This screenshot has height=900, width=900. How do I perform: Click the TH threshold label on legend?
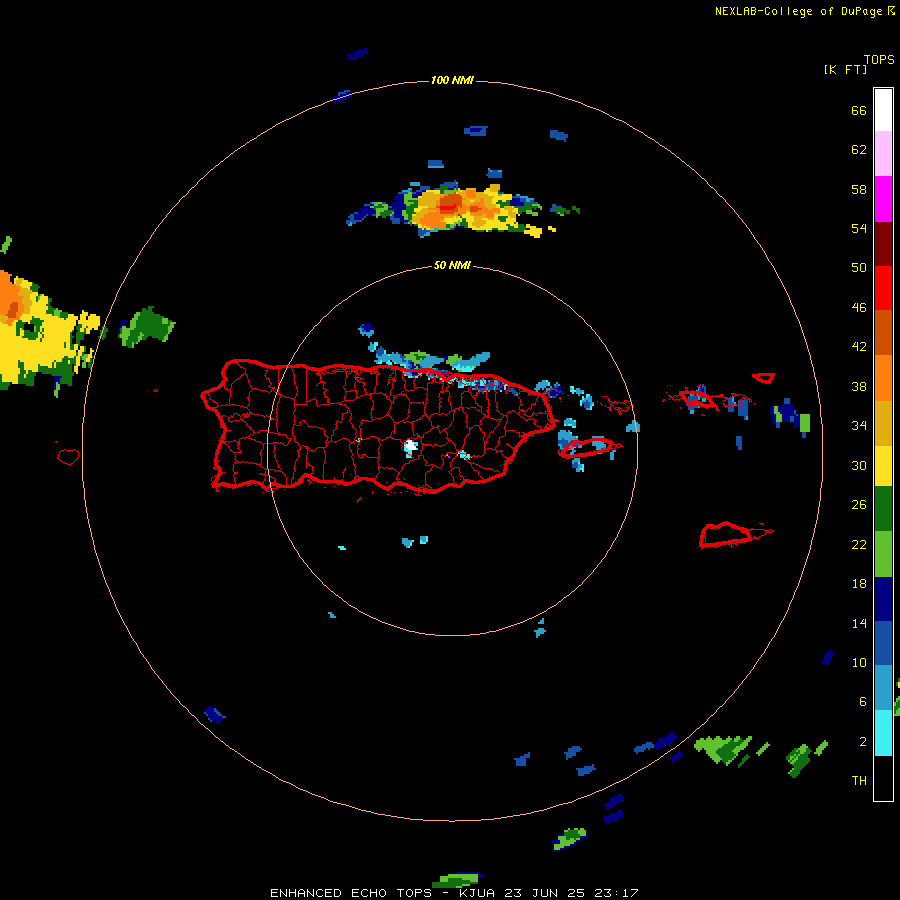(x=859, y=781)
